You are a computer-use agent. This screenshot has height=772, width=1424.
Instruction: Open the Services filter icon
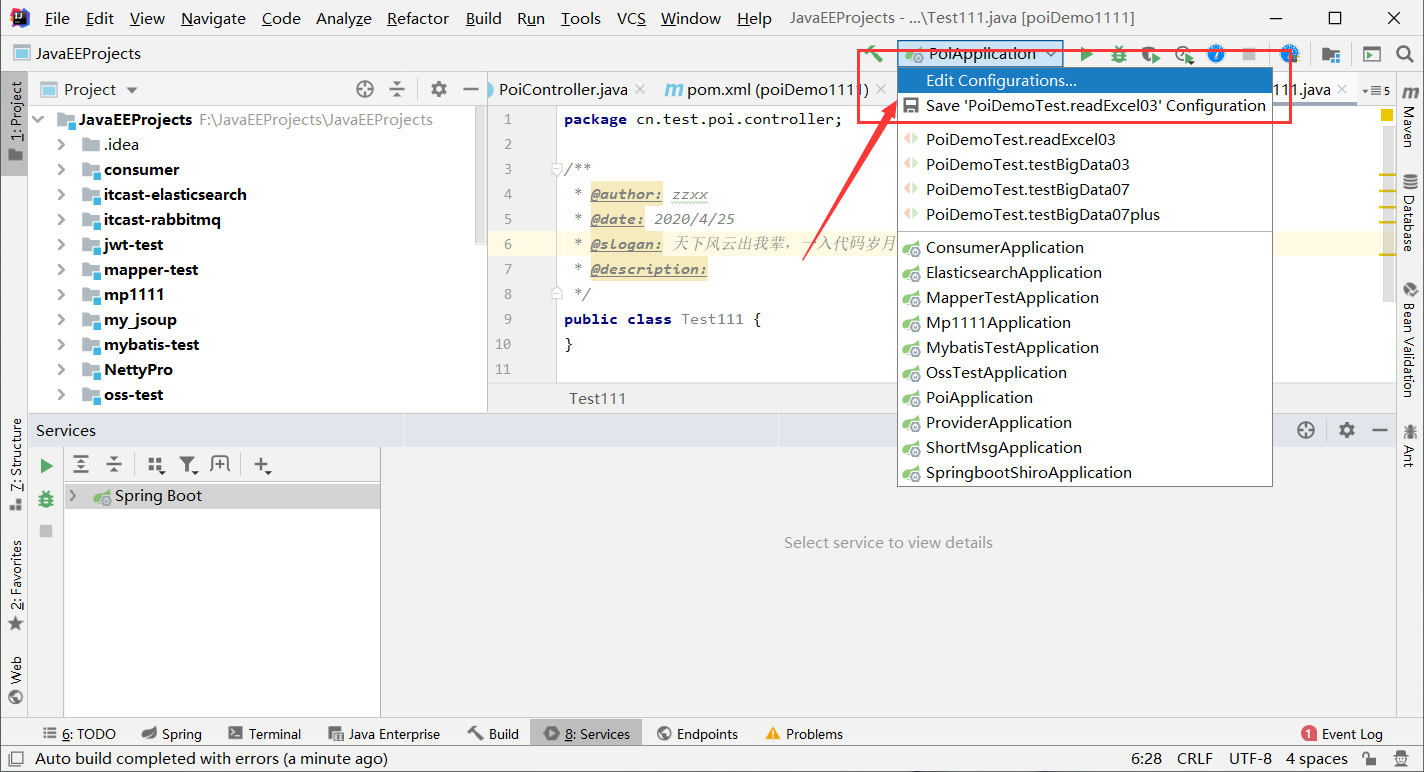188,464
